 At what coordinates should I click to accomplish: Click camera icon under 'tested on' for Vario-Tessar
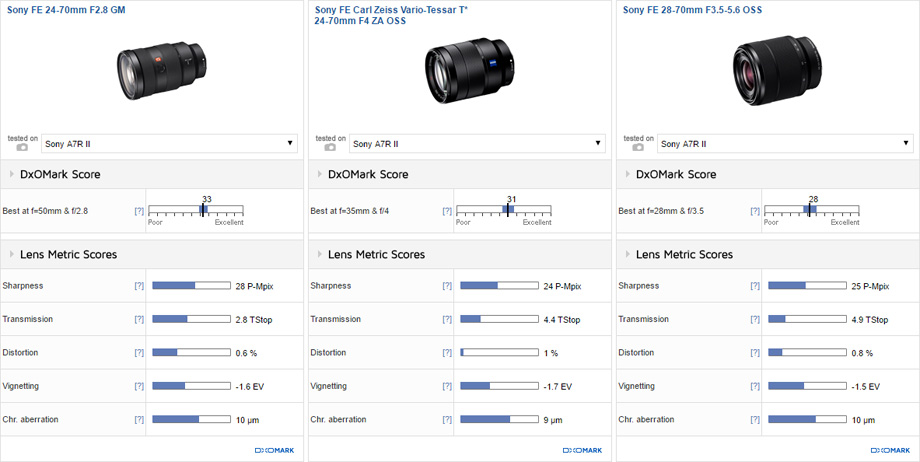330,147
